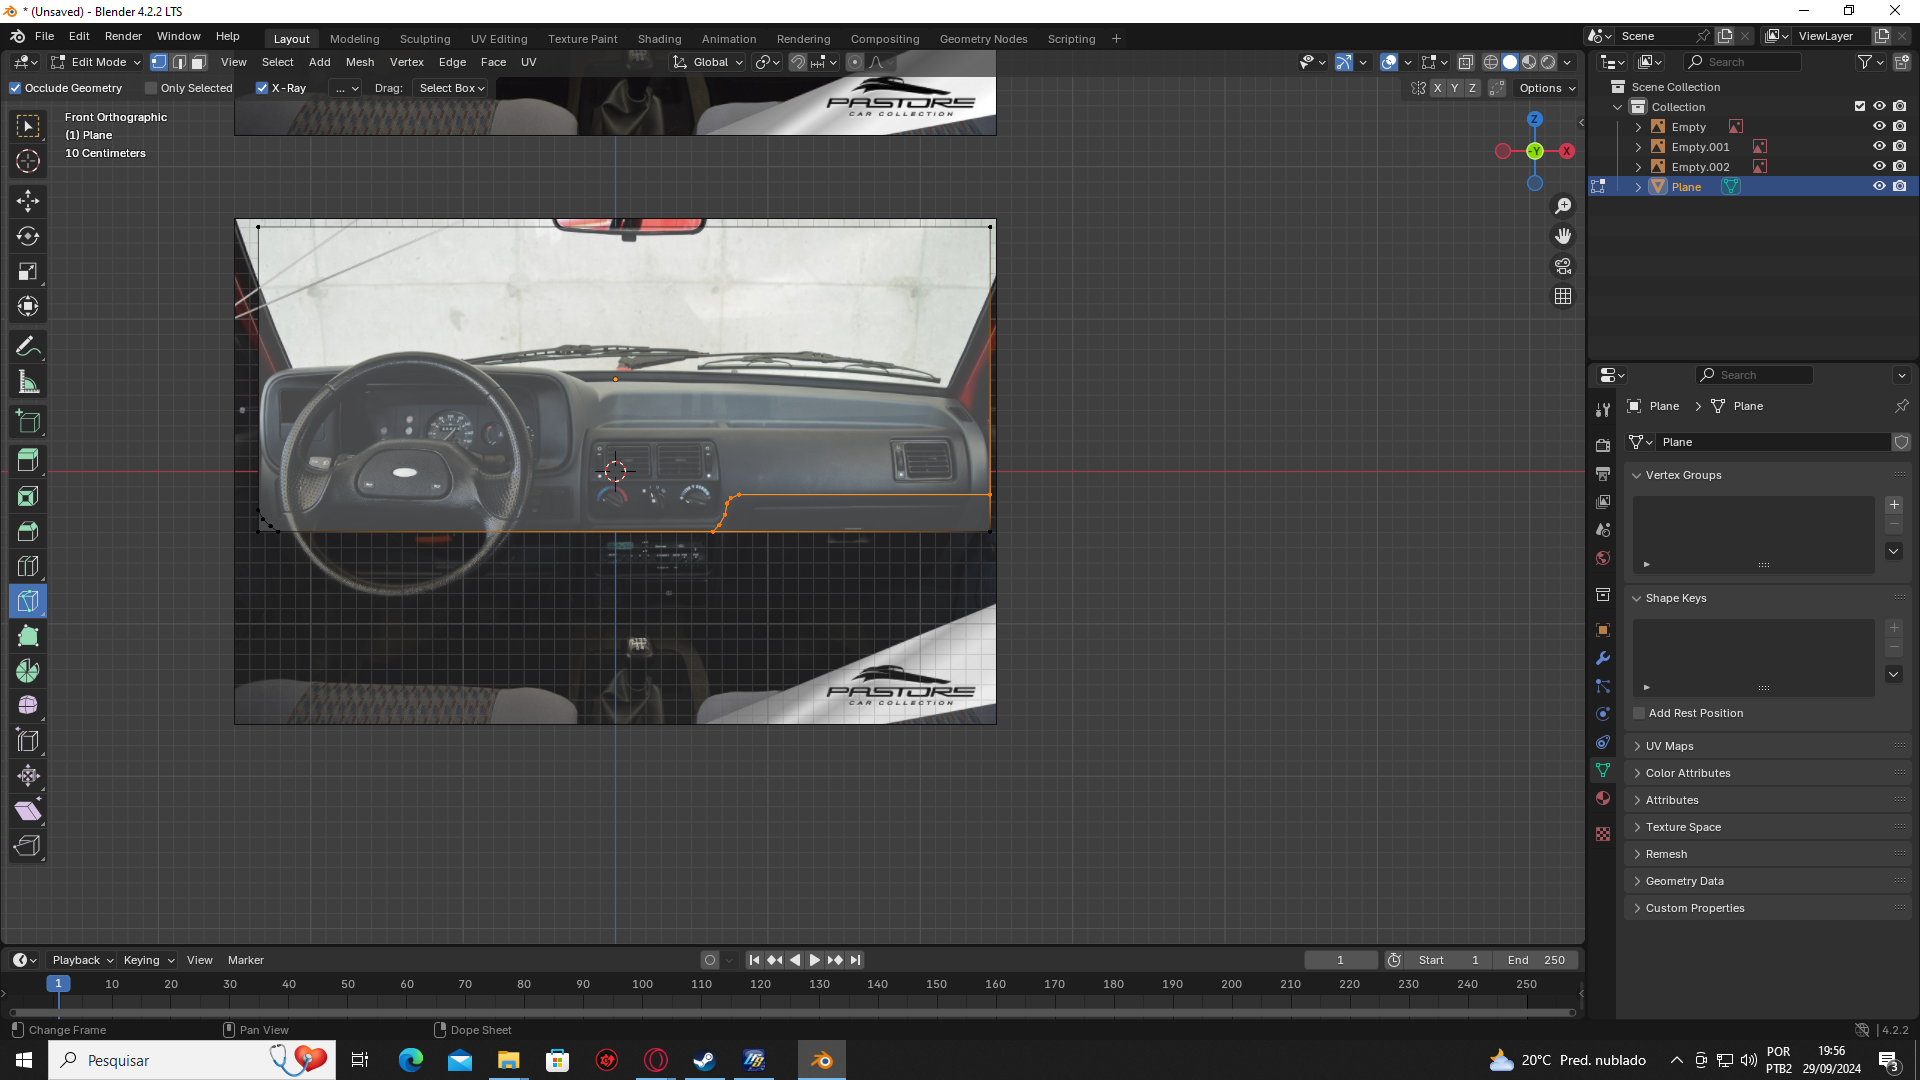
Task: Click the End frame field
Action: [x=1535, y=960]
